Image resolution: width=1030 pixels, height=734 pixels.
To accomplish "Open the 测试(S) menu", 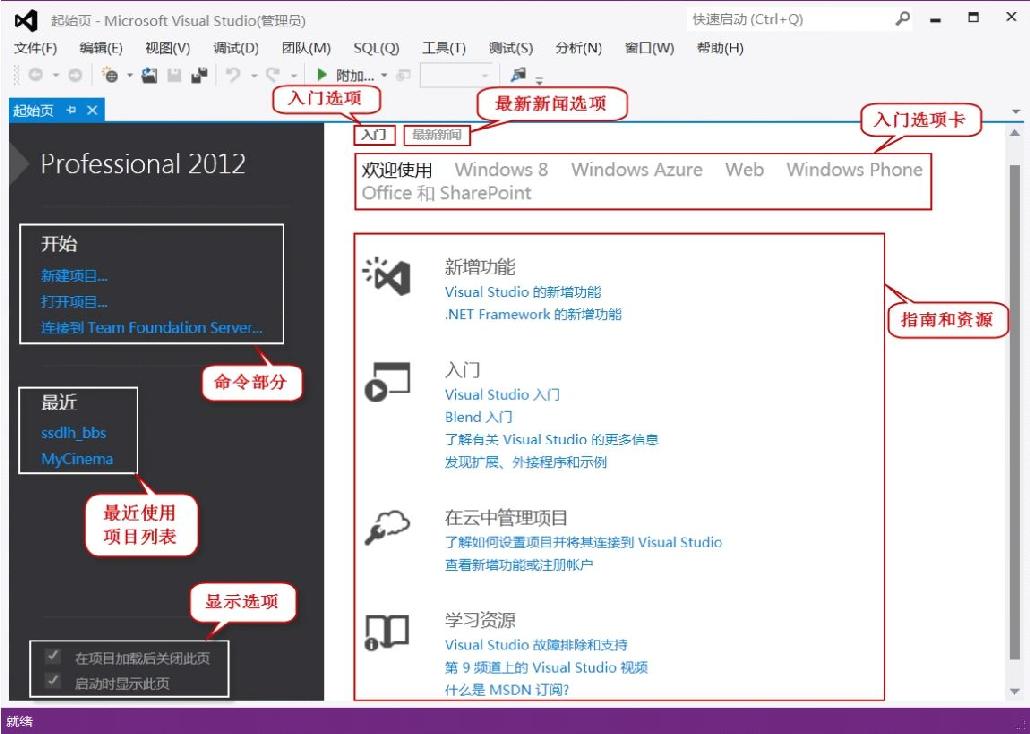I will coord(511,48).
